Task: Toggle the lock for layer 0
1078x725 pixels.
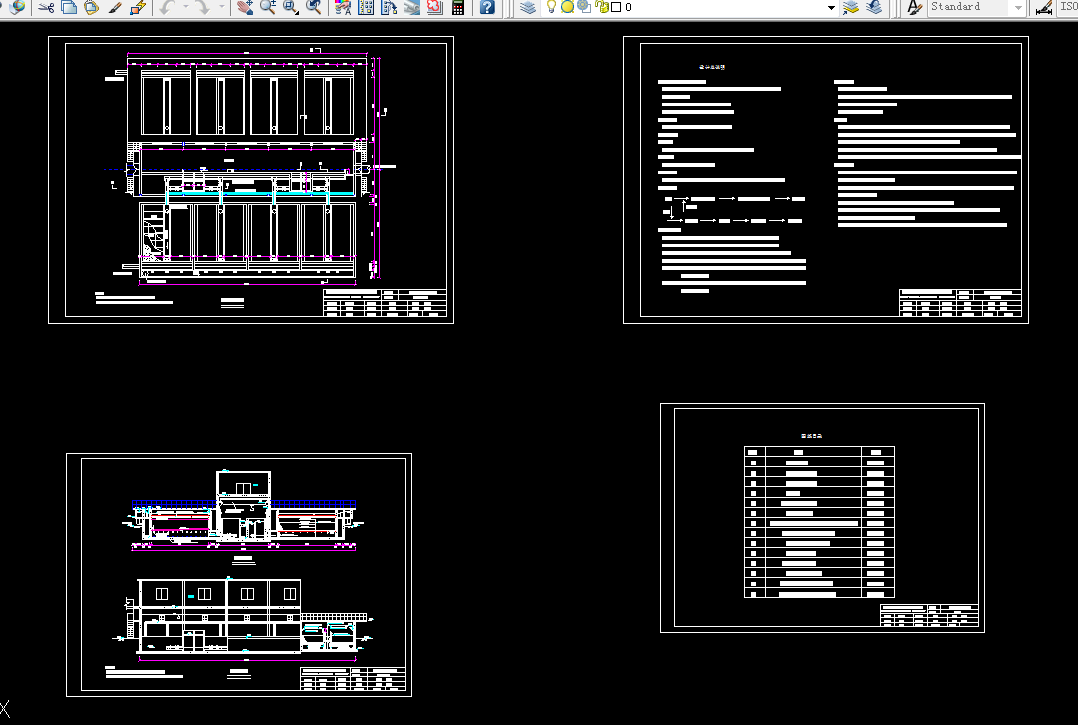Action: (602, 7)
